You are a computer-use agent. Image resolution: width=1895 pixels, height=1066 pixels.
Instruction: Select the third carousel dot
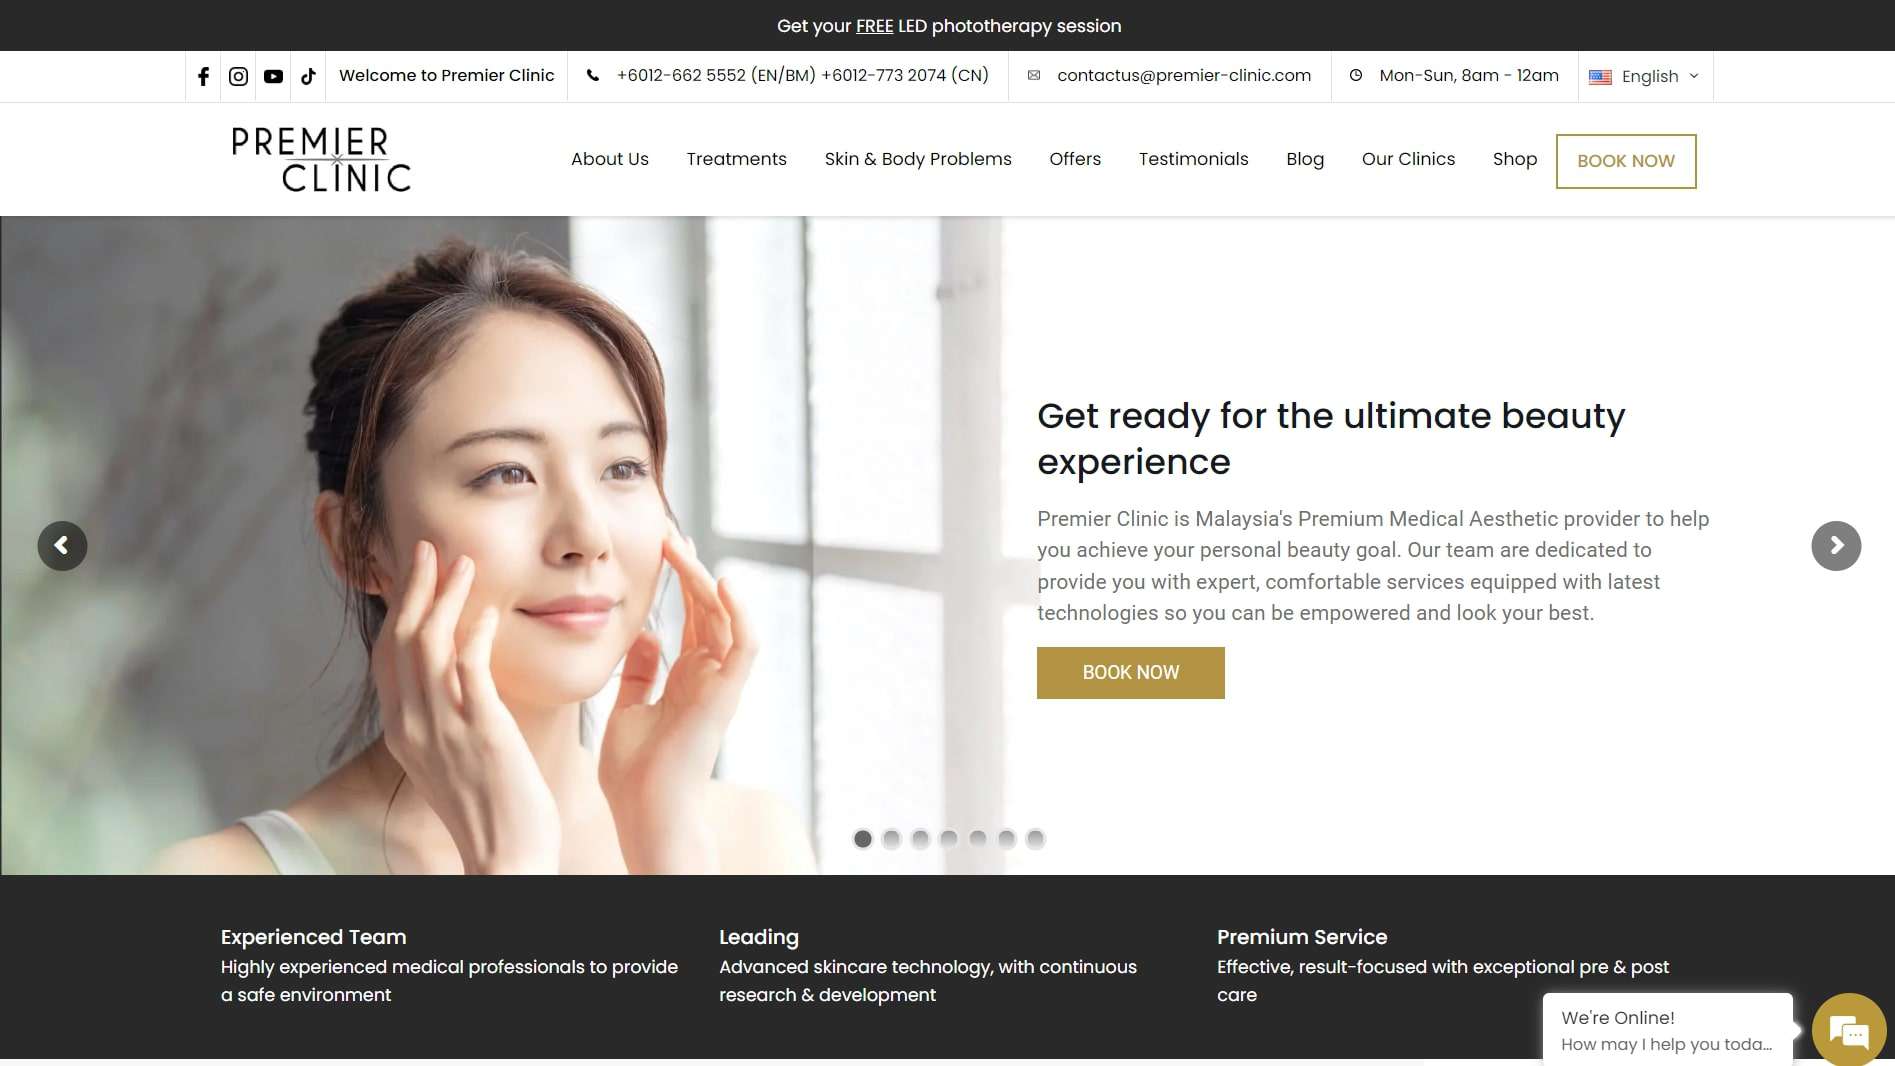[921, 839]
